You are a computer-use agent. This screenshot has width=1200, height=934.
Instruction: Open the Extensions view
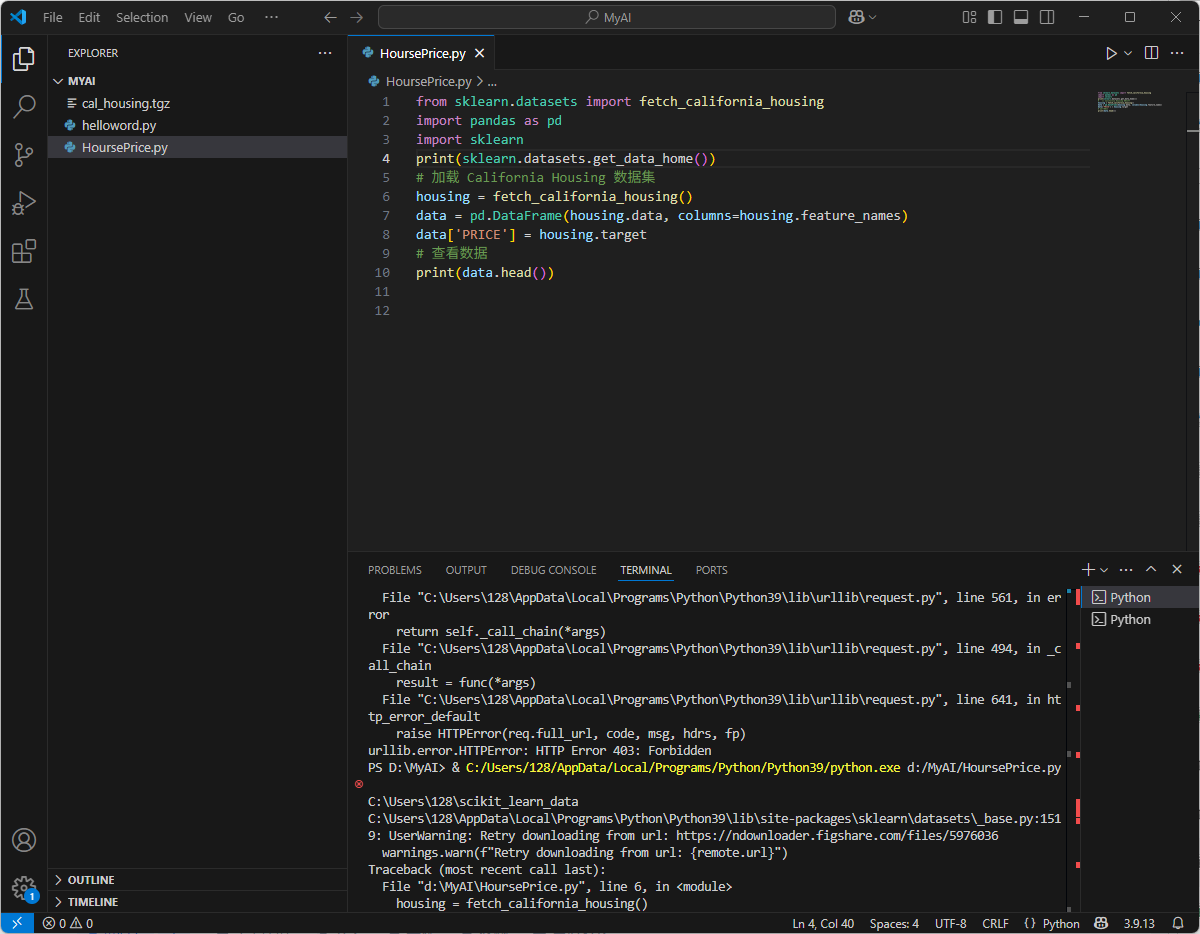coord(24,251)
